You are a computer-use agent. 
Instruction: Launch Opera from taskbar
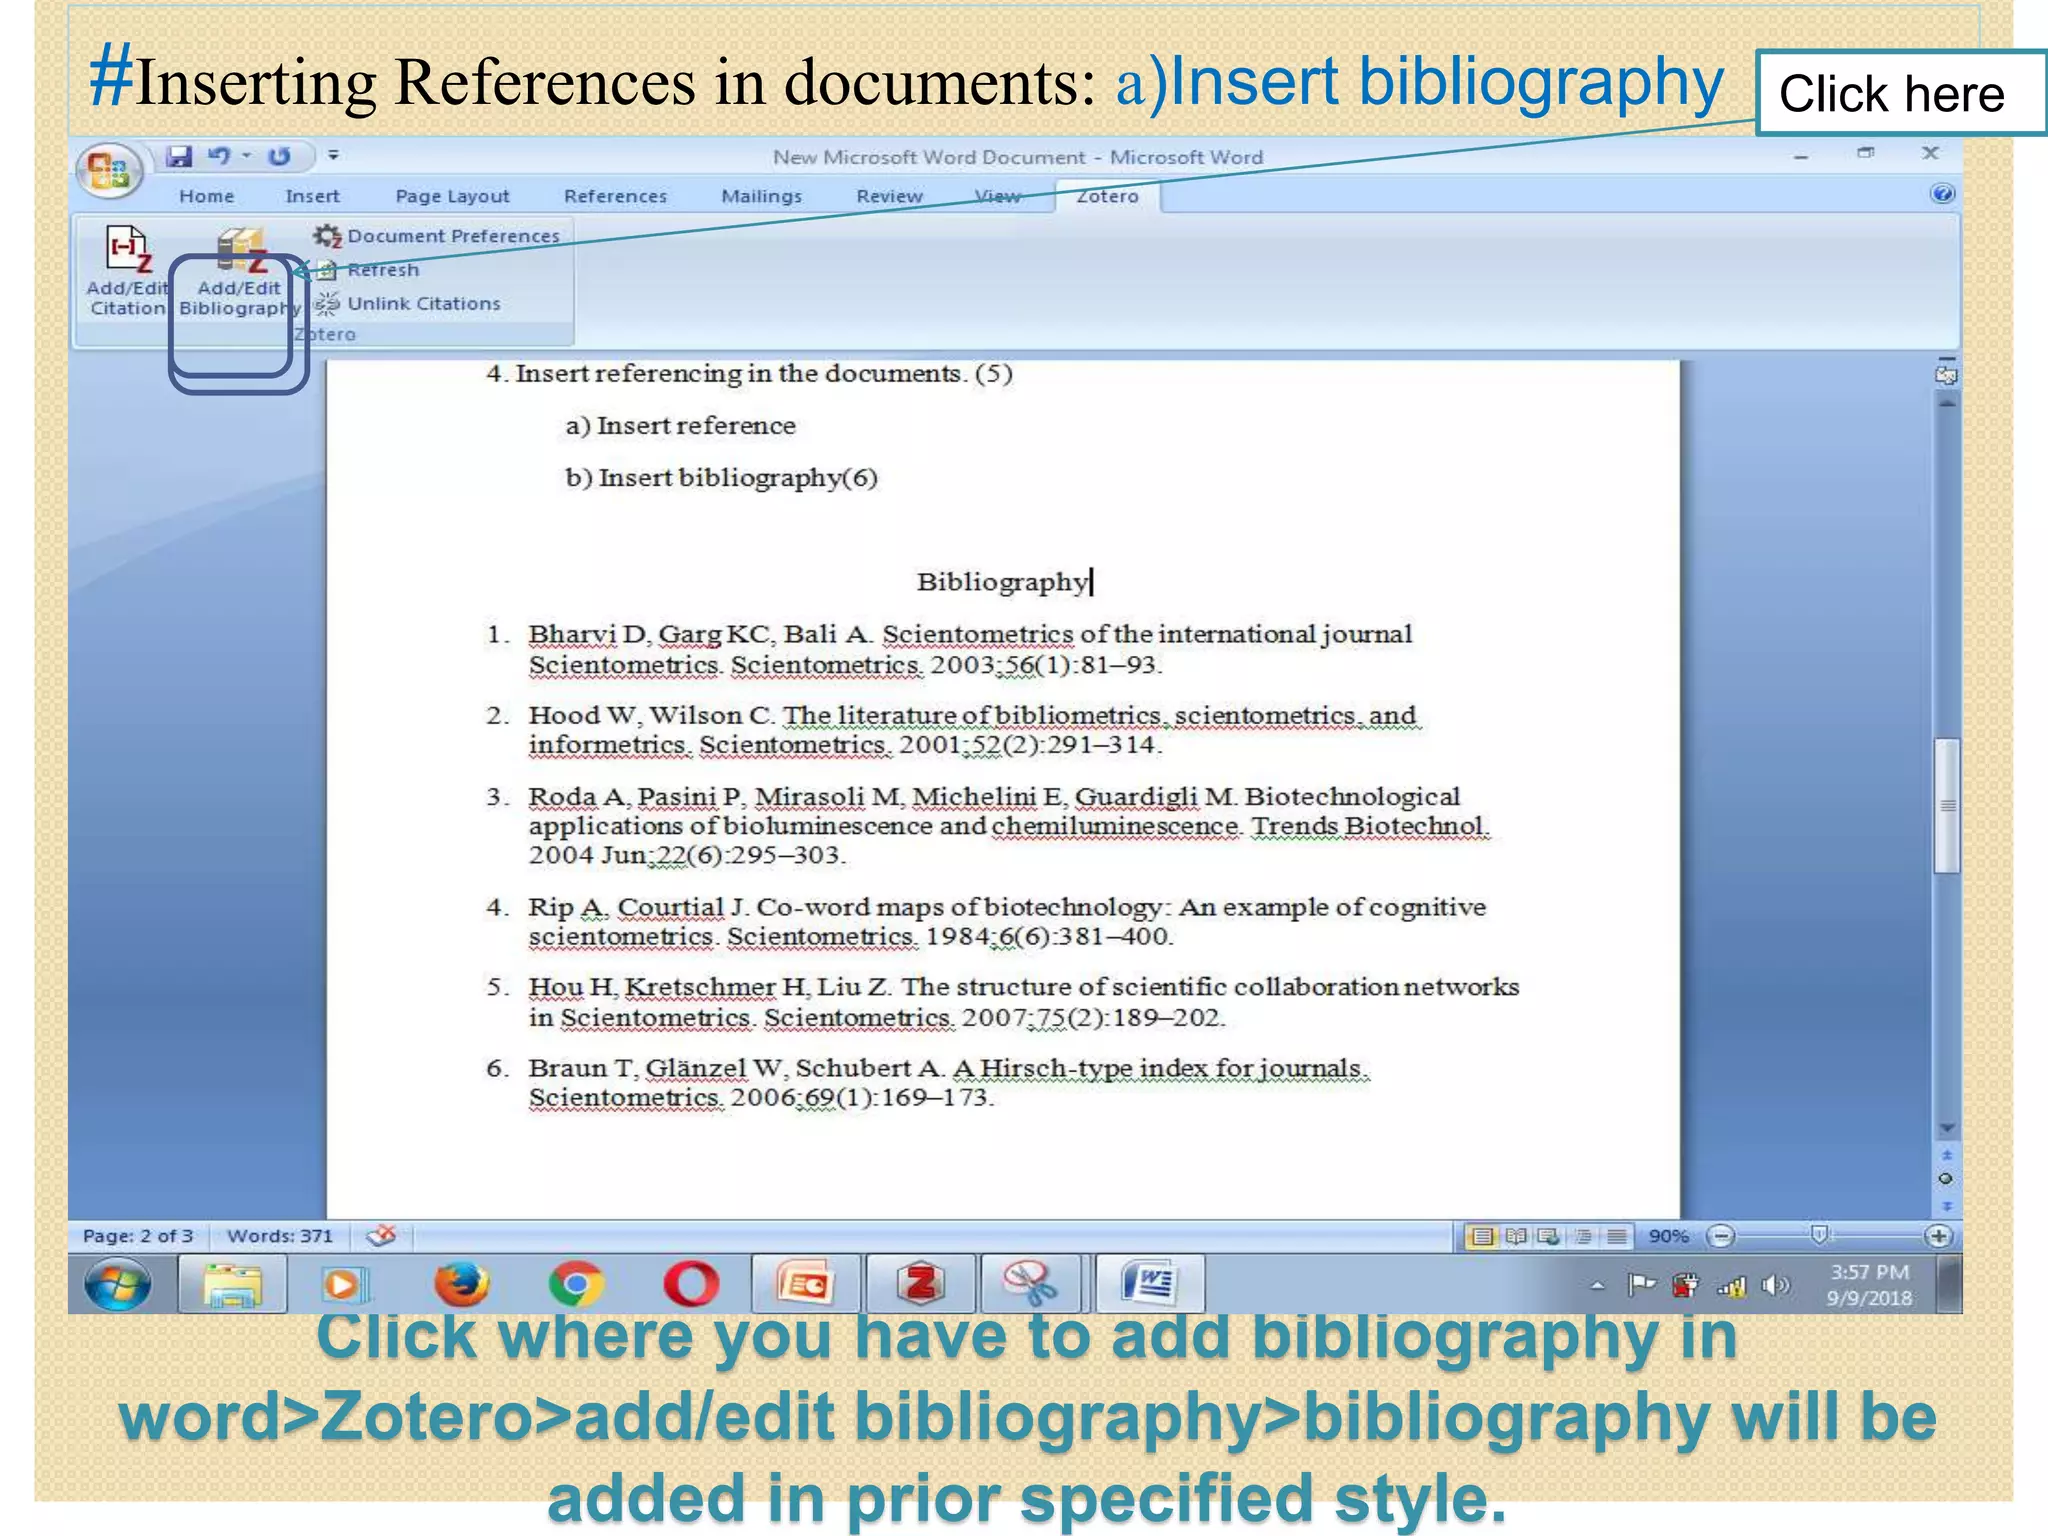(x=691, y=1284)
